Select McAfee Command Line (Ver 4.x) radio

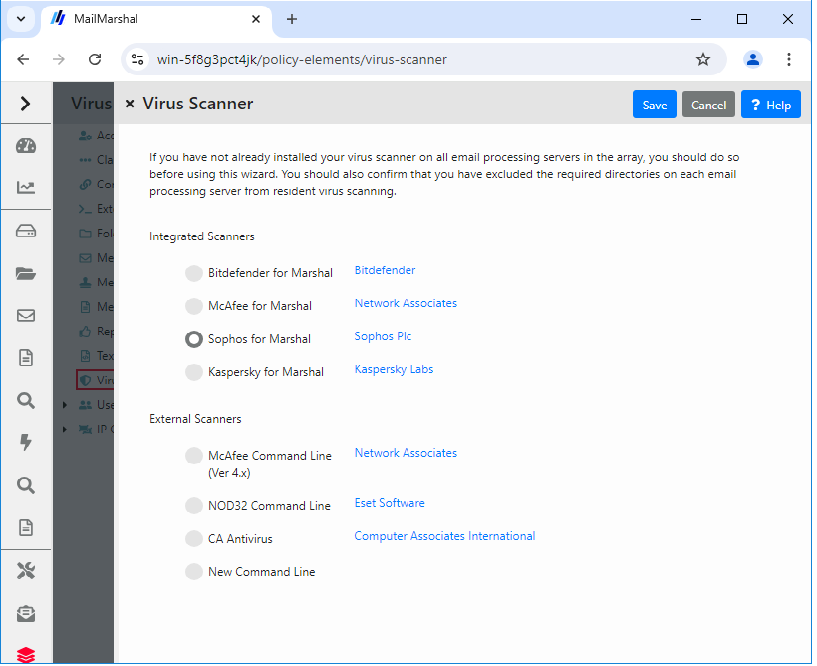point(194,456)
